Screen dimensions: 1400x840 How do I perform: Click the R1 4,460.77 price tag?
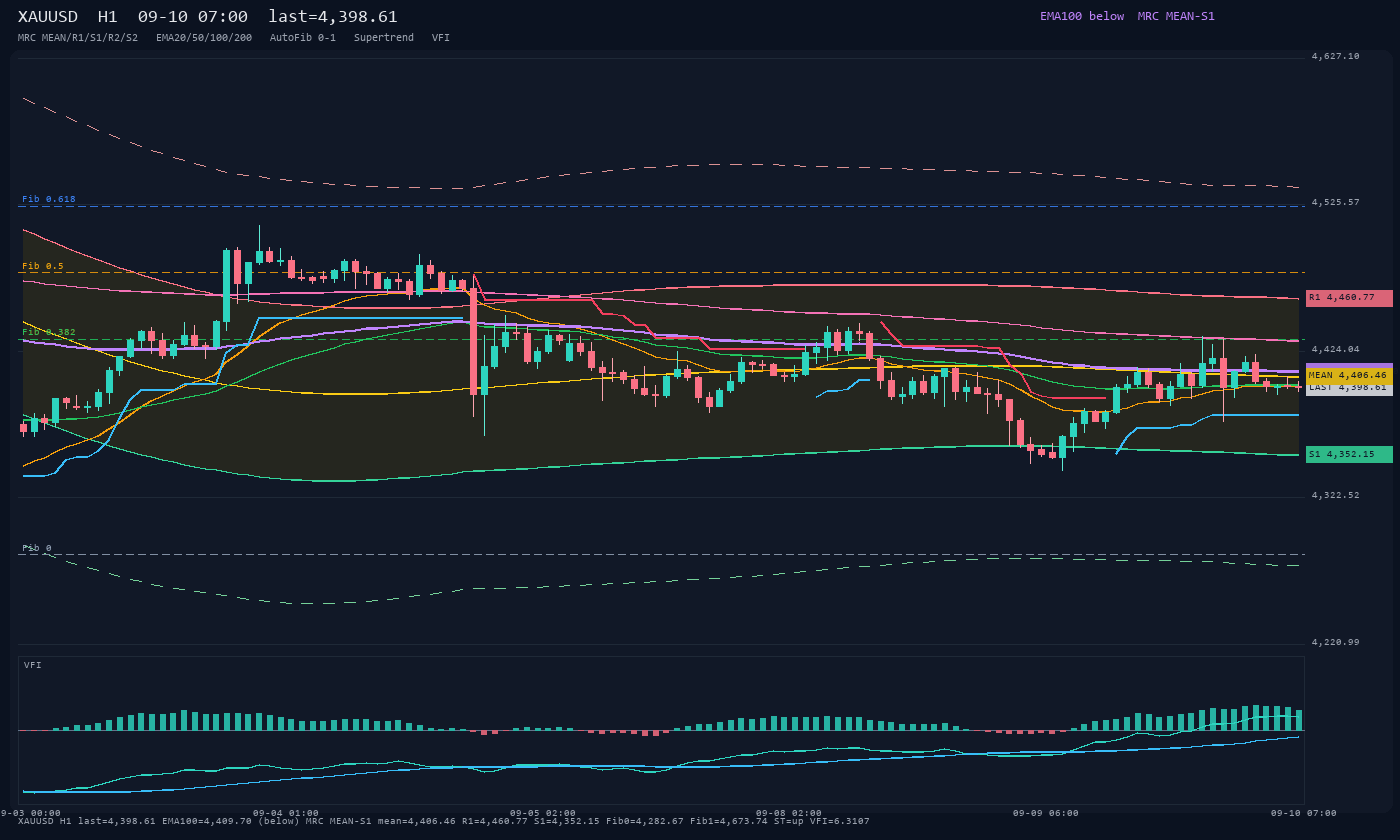1349,298
